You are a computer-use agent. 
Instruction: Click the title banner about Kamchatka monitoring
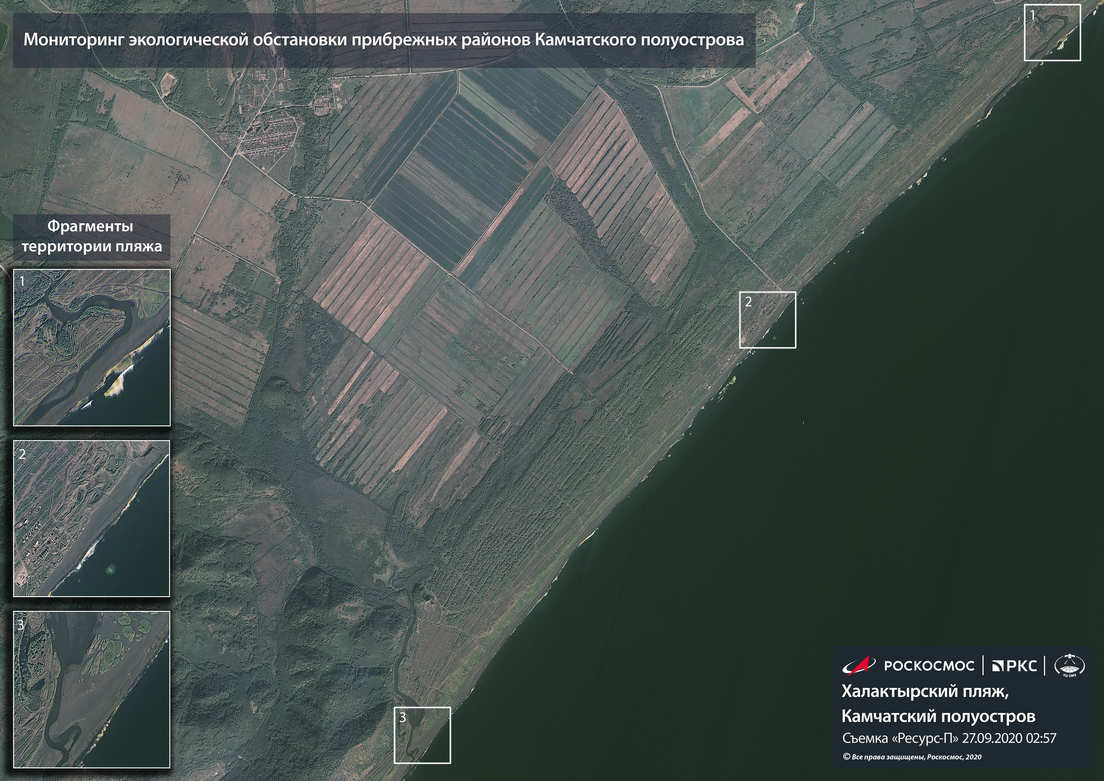click(x=383, y=41)
